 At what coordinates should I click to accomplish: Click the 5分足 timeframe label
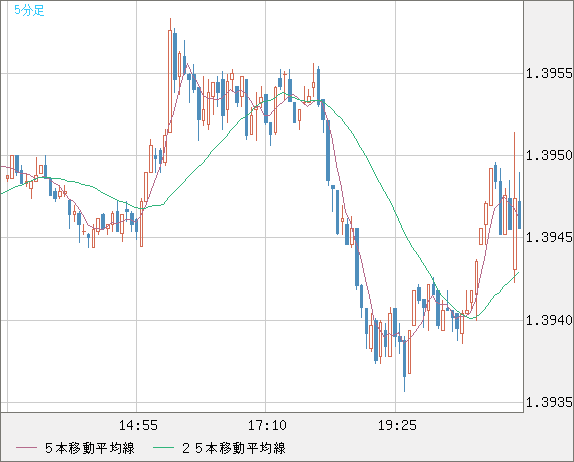29,10
